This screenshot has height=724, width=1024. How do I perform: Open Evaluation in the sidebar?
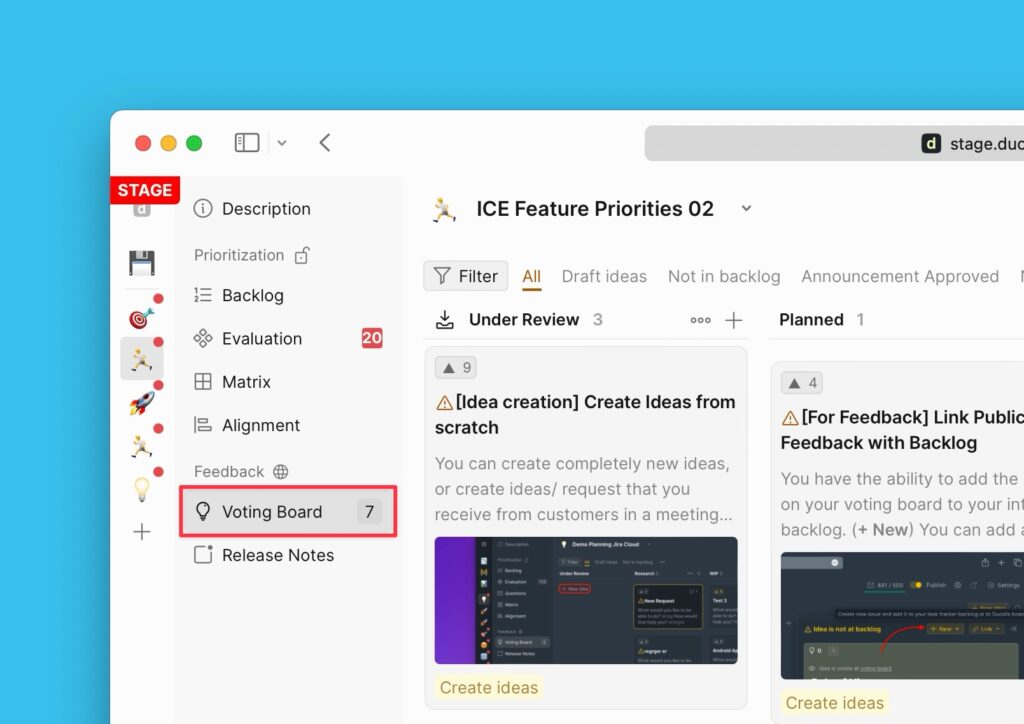tap(261, 339)
